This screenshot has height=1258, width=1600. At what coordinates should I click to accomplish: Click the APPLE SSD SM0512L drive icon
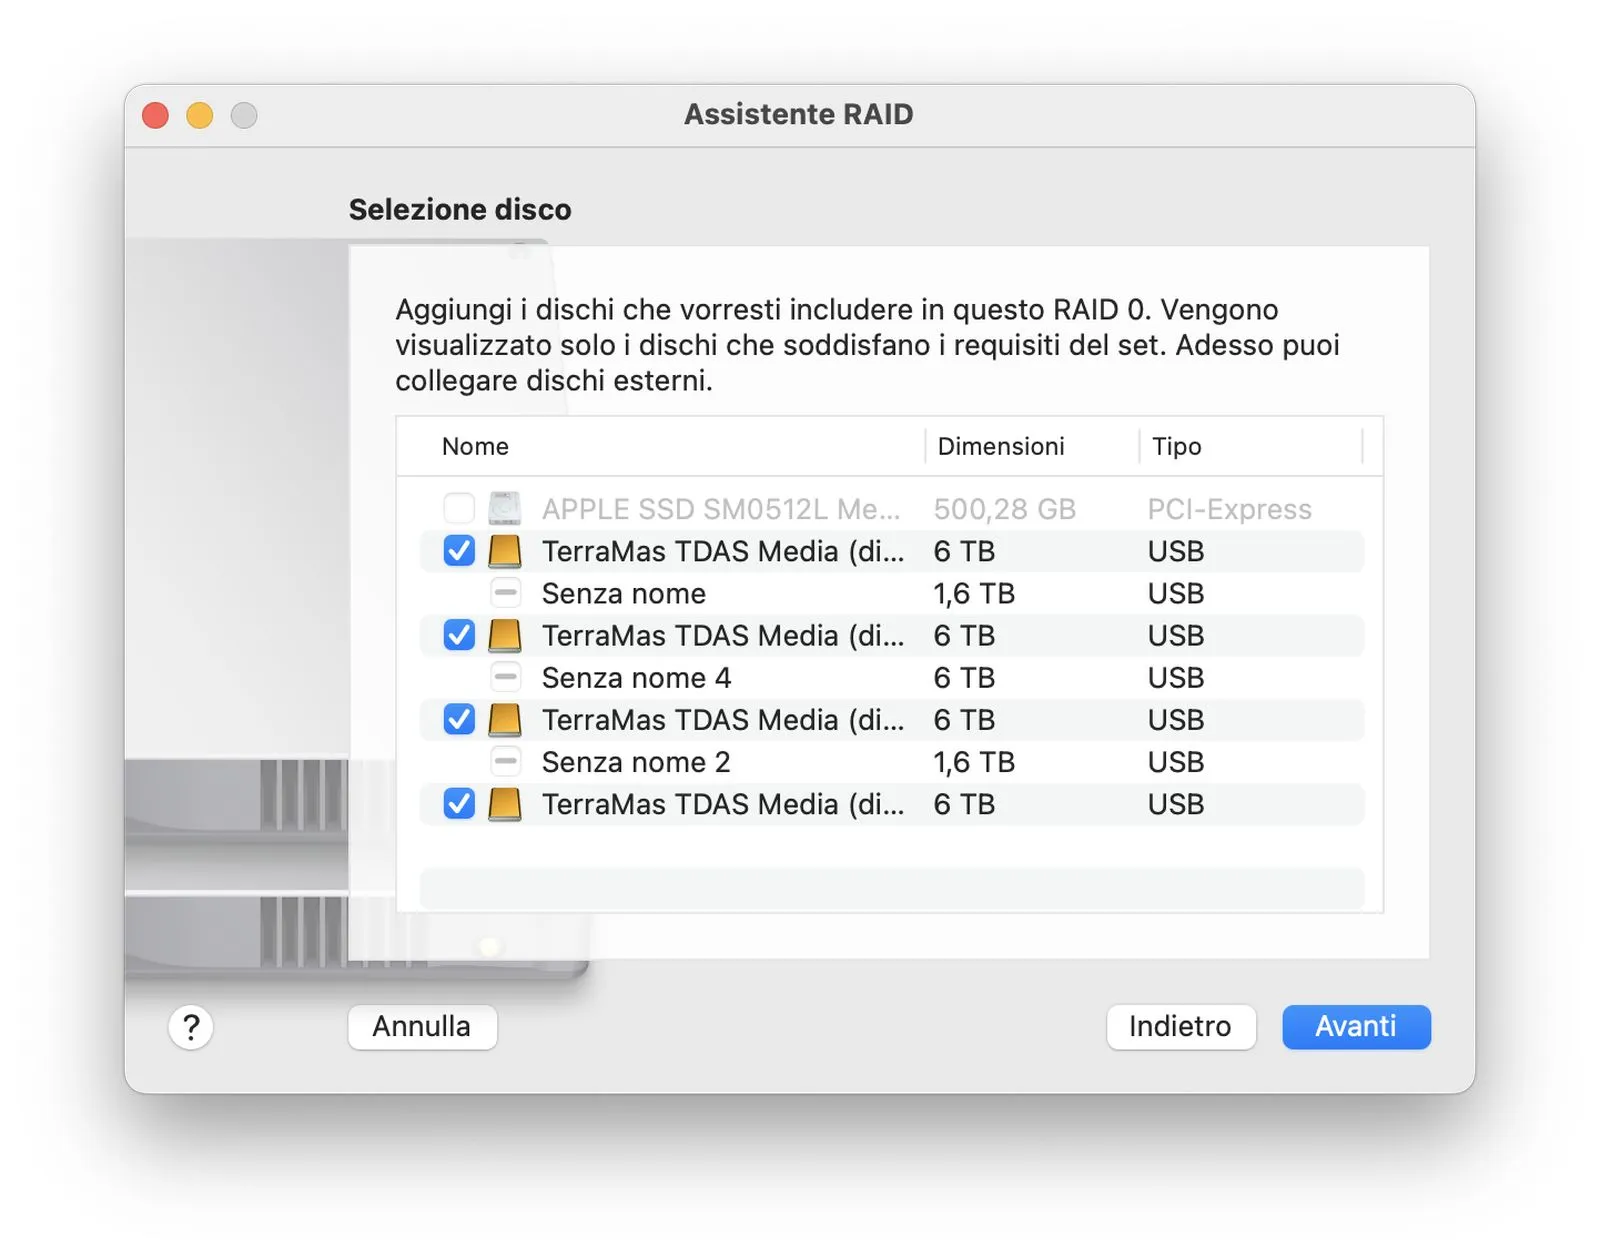pos(505,509)
